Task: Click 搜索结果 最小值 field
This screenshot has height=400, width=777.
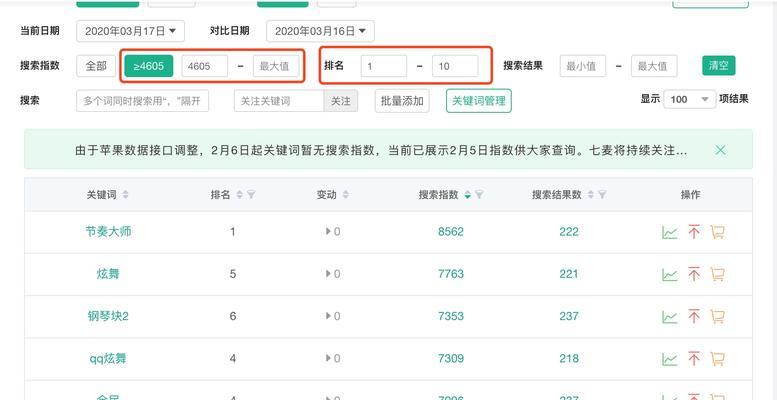Action: pyautogui.click(x=583, y=66)
